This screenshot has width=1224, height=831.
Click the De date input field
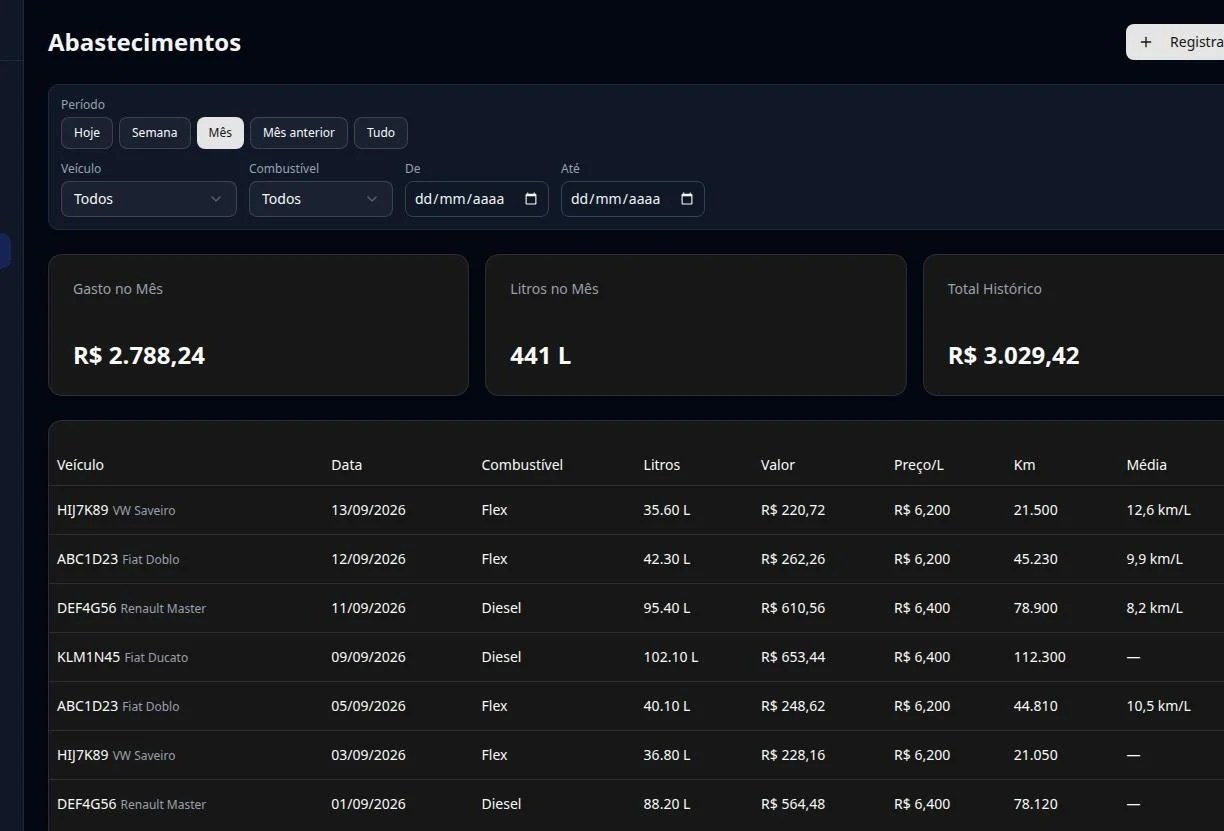coord(477,199)
